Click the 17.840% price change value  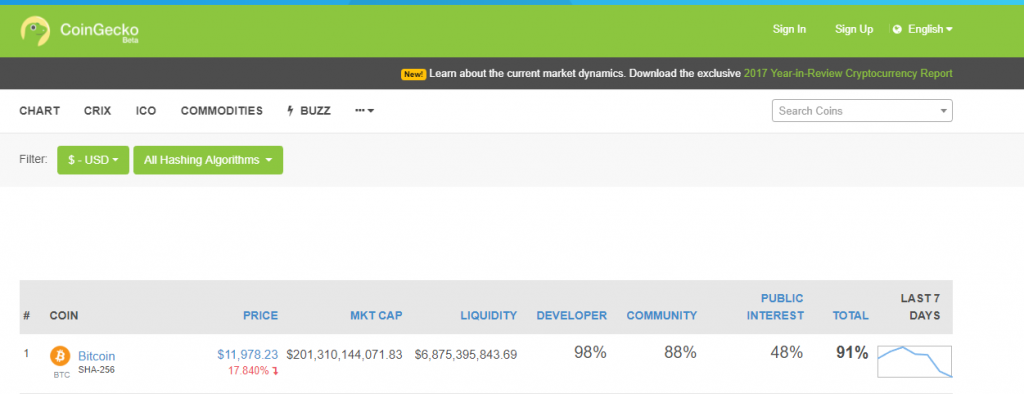(248, 370)
